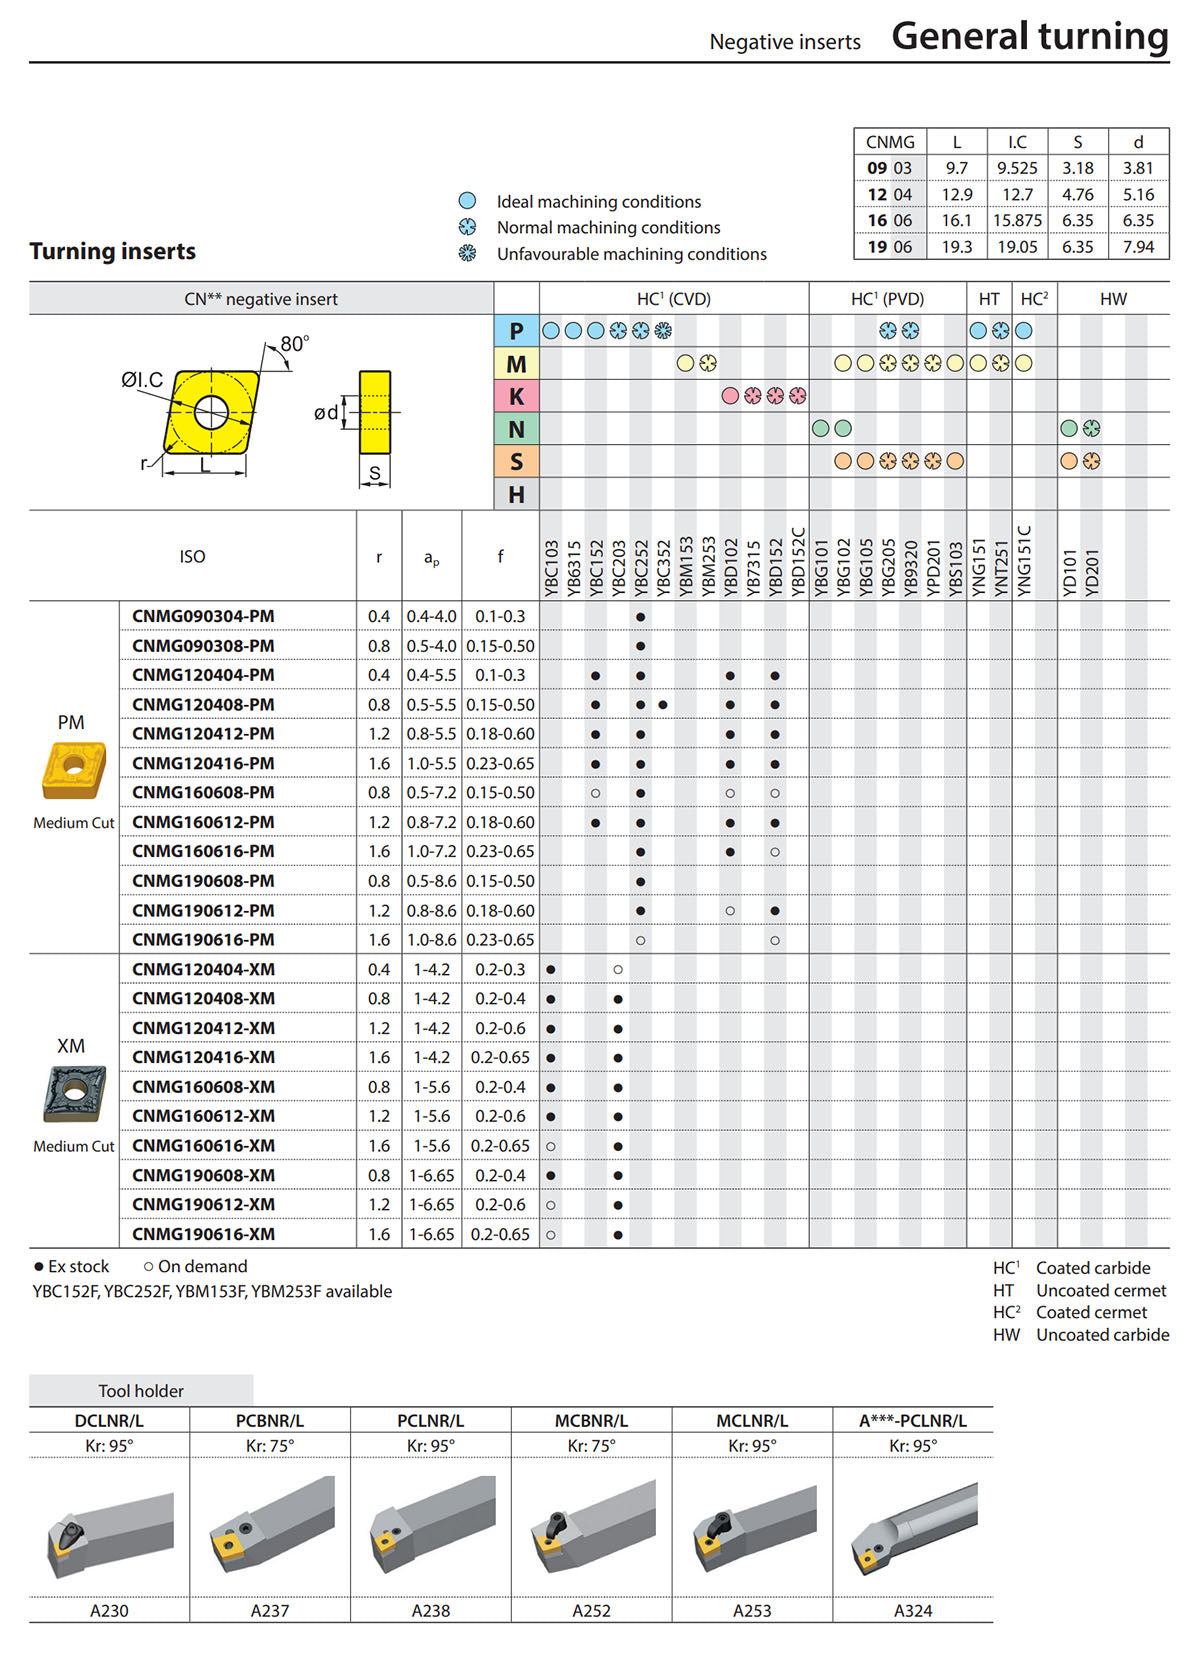
Task: Click the yellow M material group label
Action: pos(516,364)
